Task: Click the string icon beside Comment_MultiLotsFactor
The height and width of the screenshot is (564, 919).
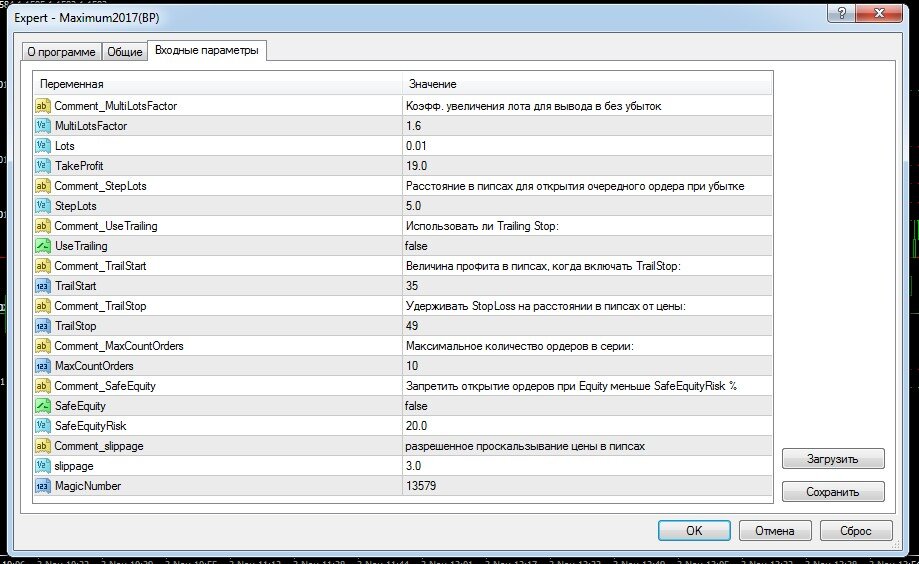Action: 43,106
